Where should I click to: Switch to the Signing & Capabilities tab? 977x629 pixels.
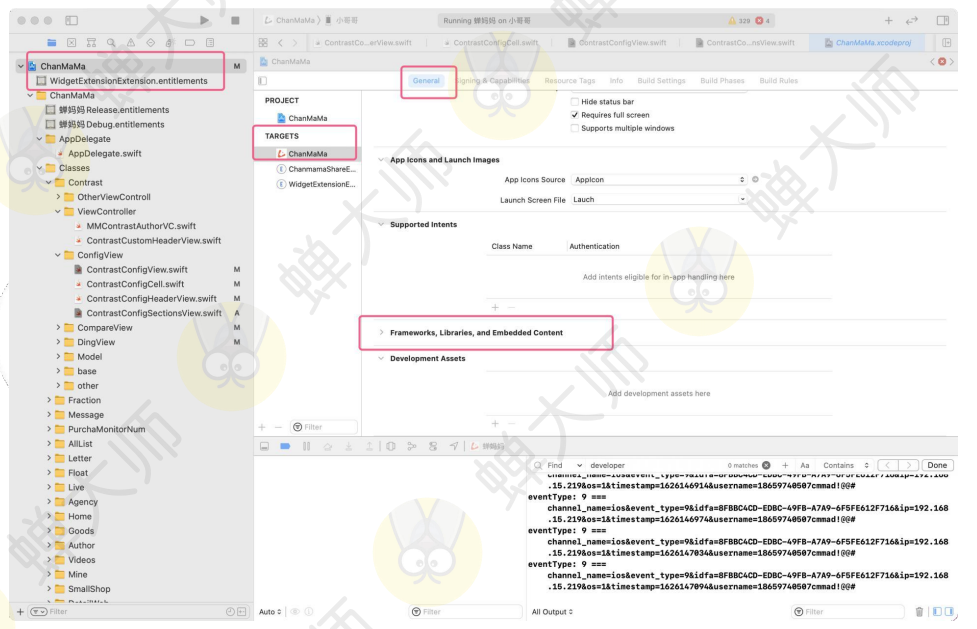tap(493, 80)
